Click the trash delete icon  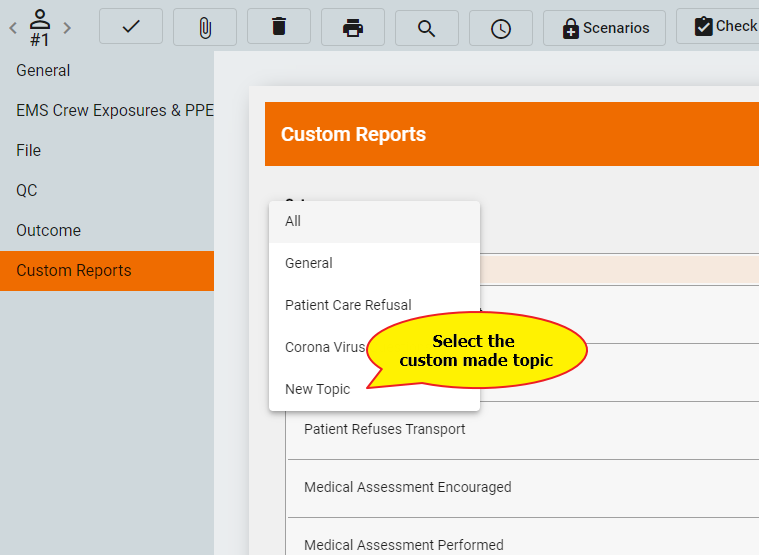coord(279,27)
